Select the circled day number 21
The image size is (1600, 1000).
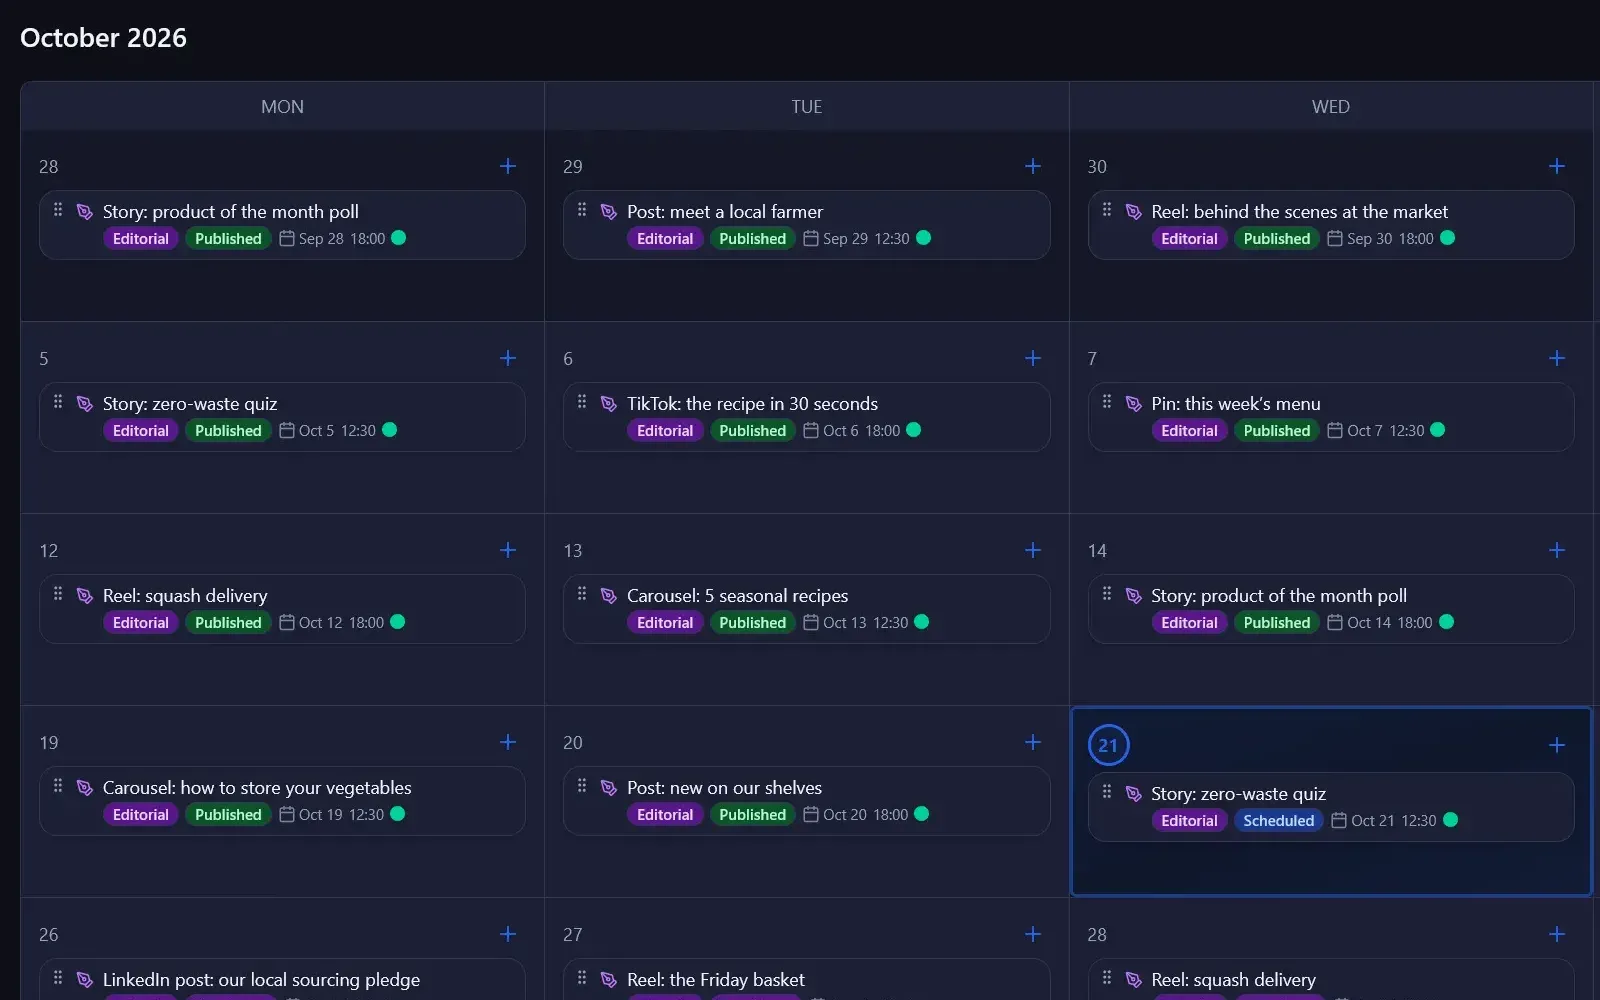[1108, 745]
